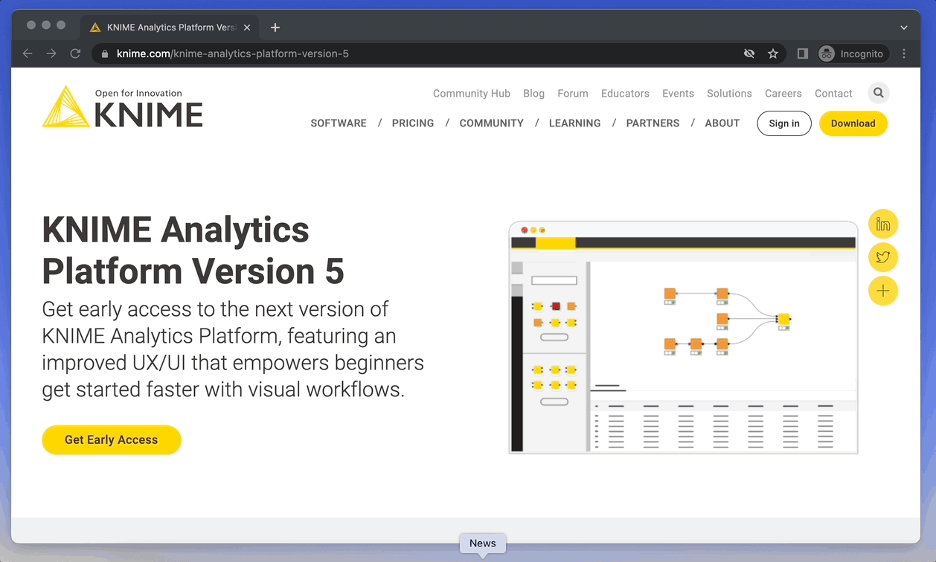Click Get Early Access button
The image size is (936, 562).
111,440
